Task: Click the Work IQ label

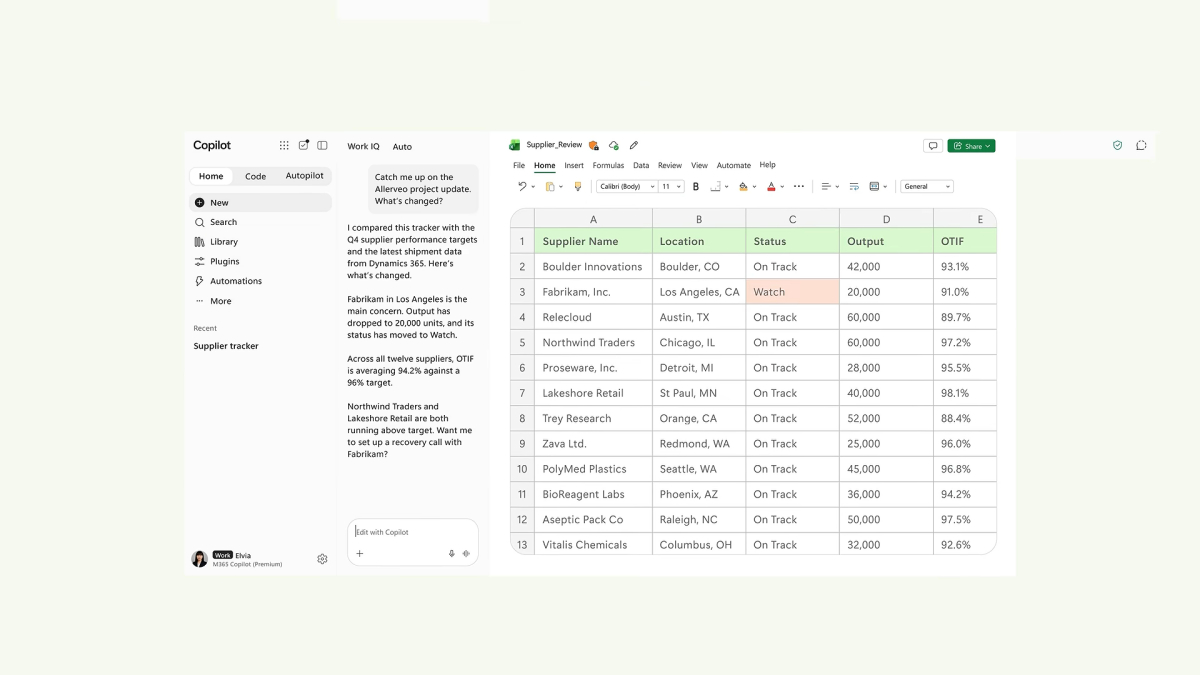Action: (363, 147)
